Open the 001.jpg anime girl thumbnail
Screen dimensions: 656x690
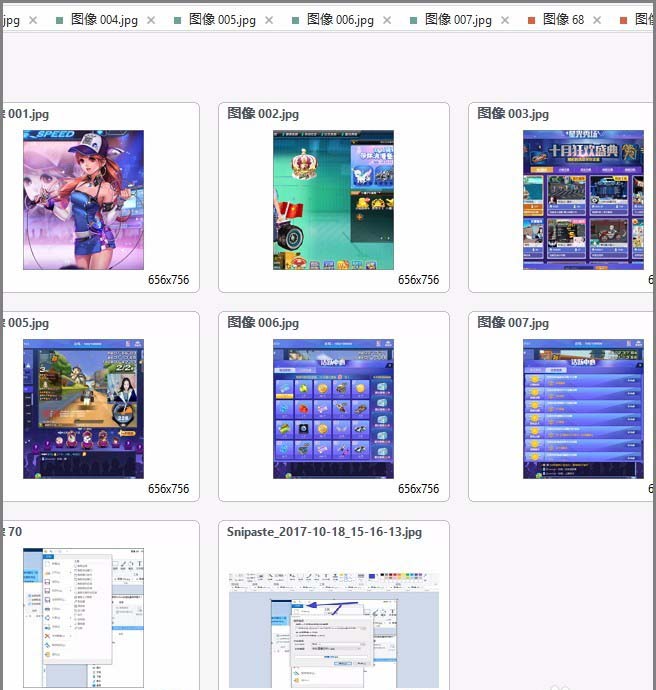pos(83,200)
